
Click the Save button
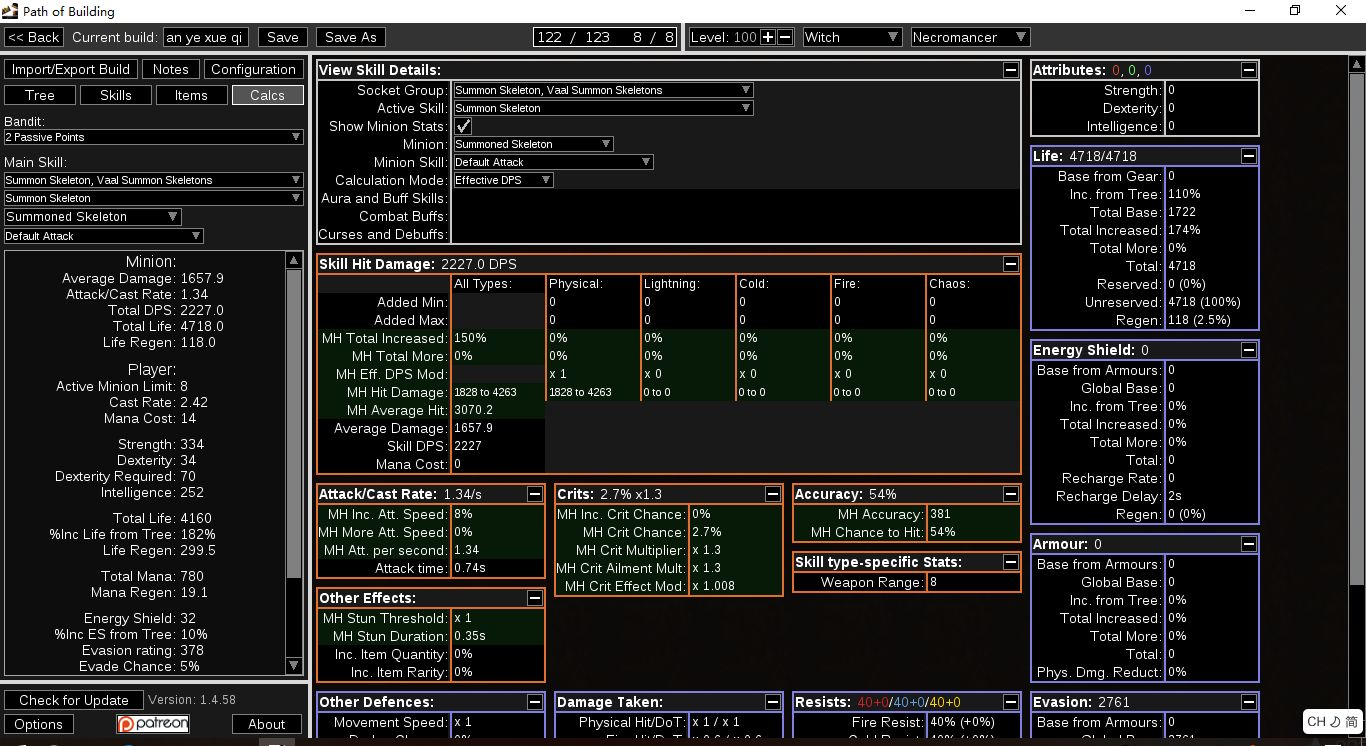point(283,37)
